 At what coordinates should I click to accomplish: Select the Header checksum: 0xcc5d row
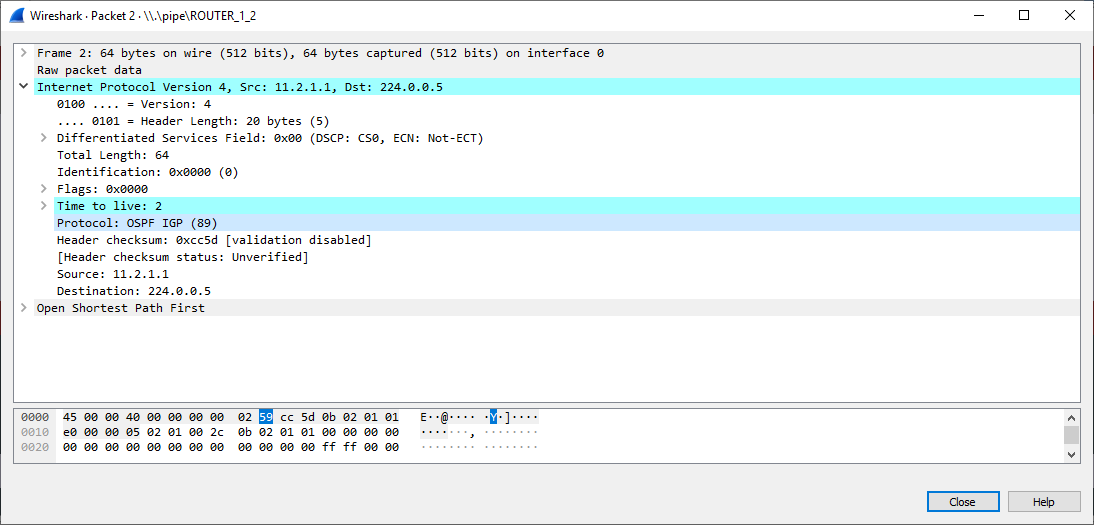(567, 239)
